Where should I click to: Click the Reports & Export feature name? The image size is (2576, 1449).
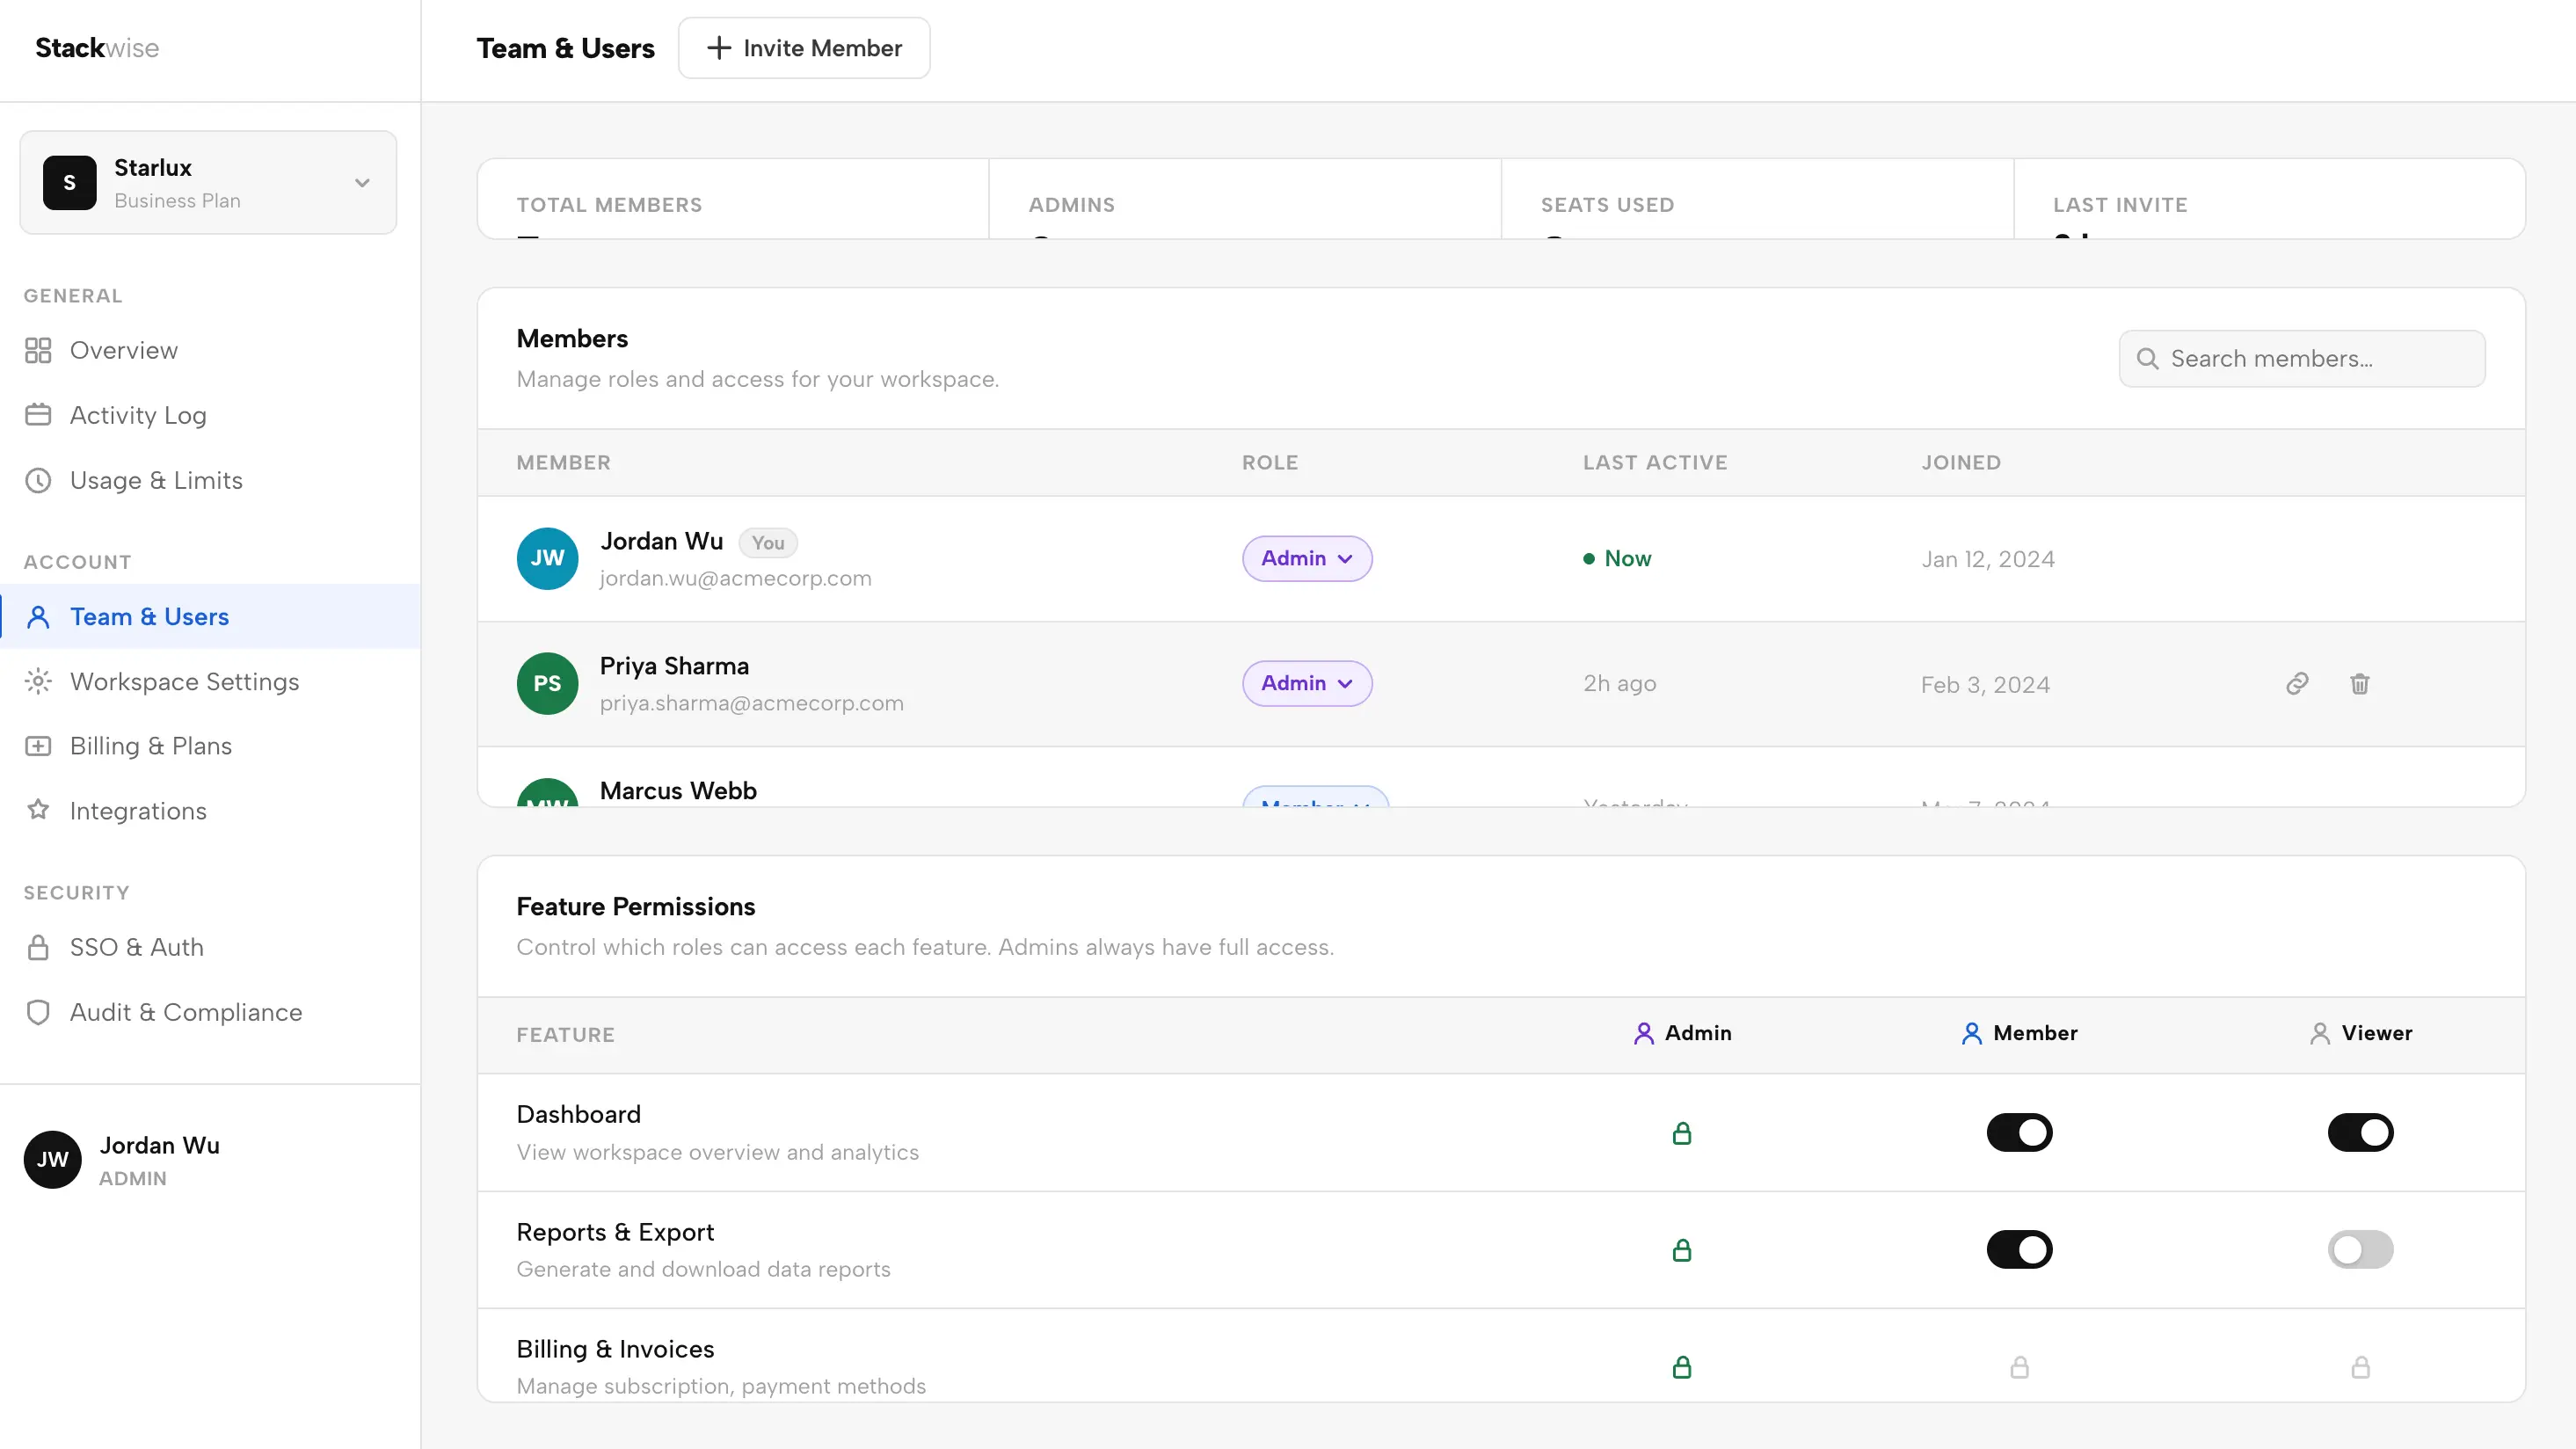click(615, 1232)
